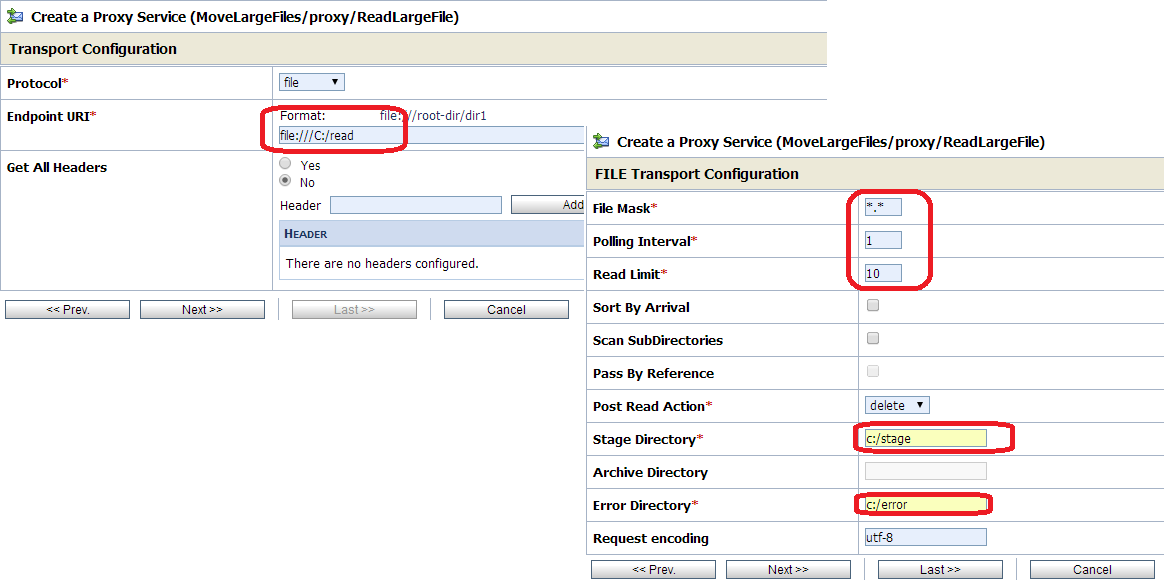Click the Add button next to Header field

pyautogui.click(x=546, y=205)
